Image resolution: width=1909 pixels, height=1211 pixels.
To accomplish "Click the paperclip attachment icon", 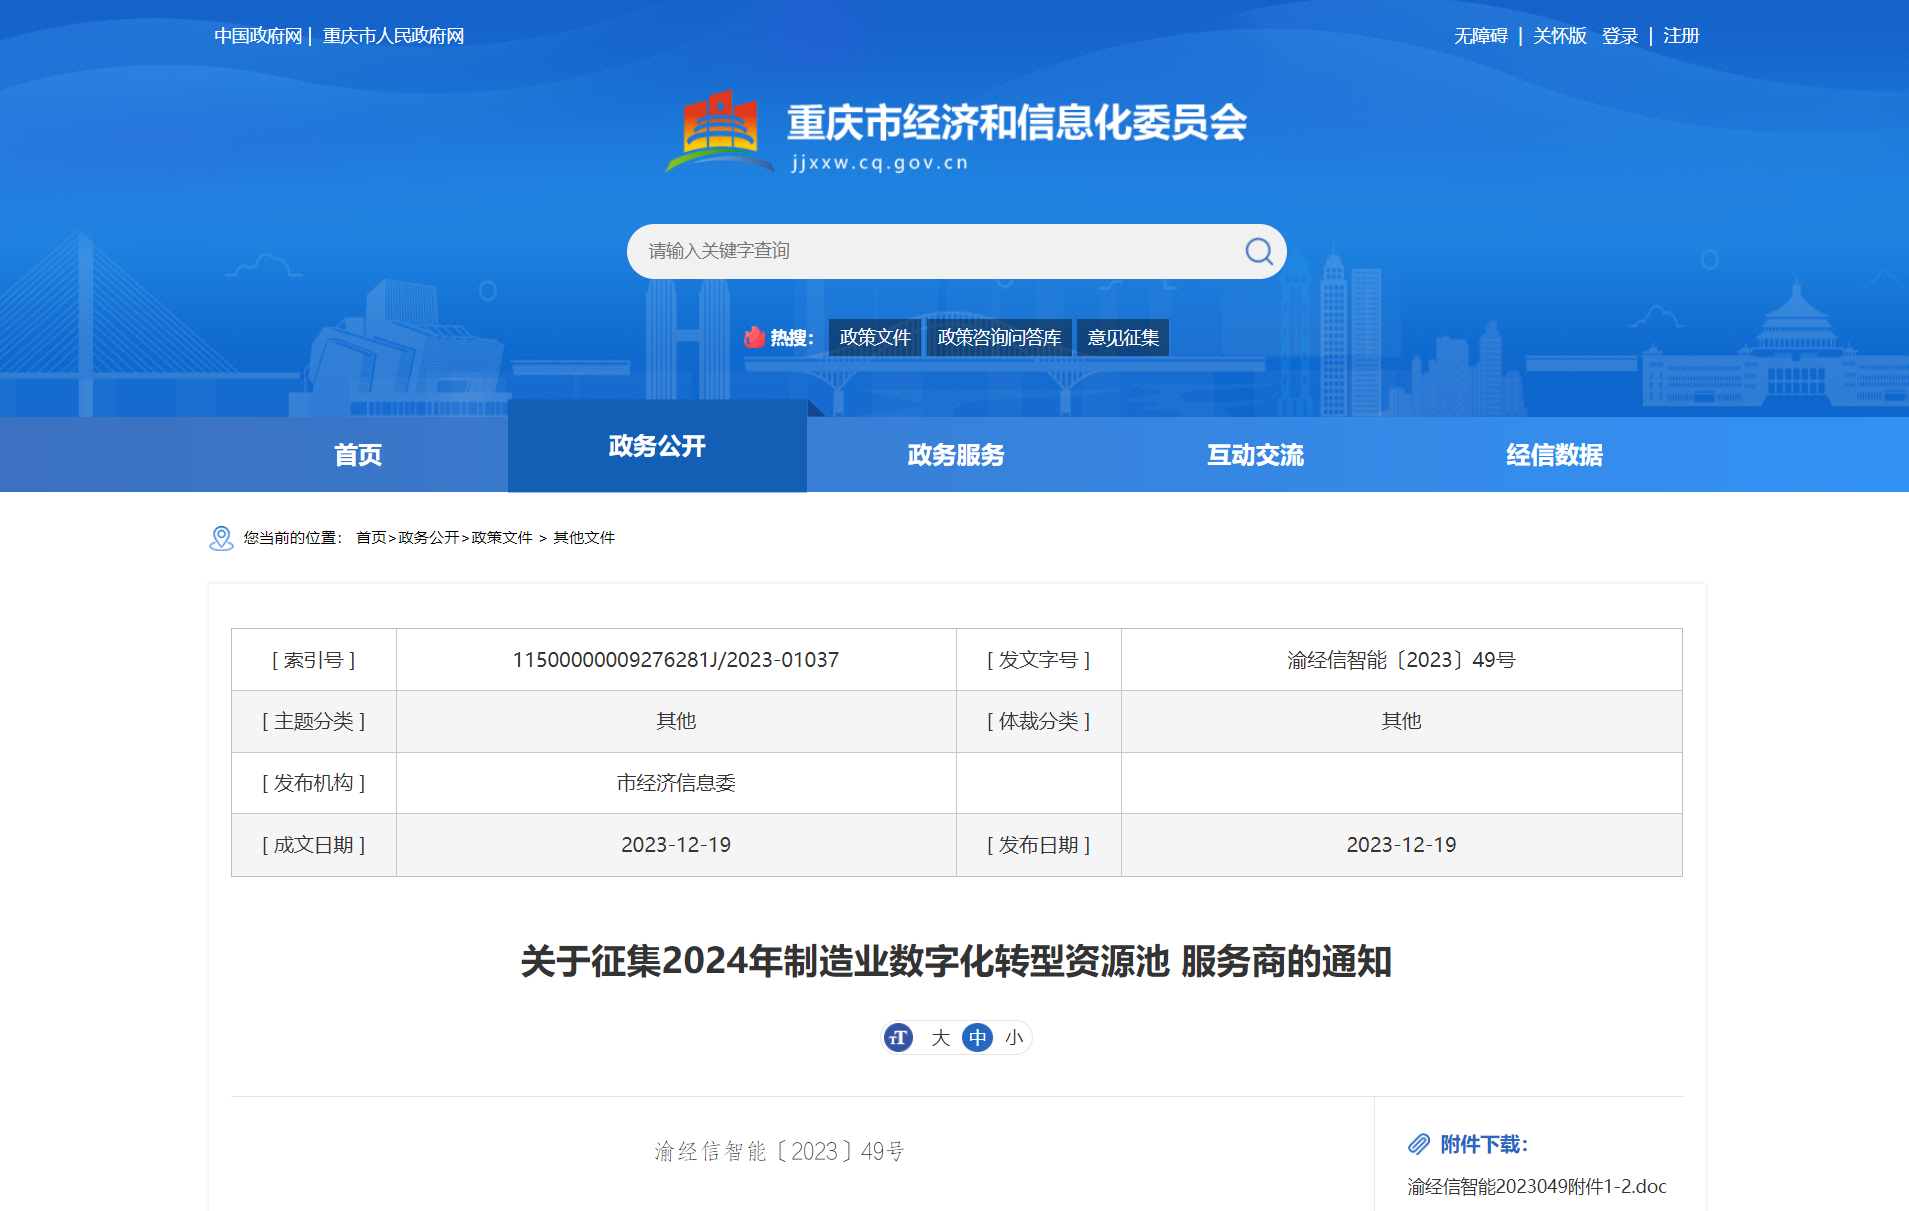I will [x=1419, y=1144].
